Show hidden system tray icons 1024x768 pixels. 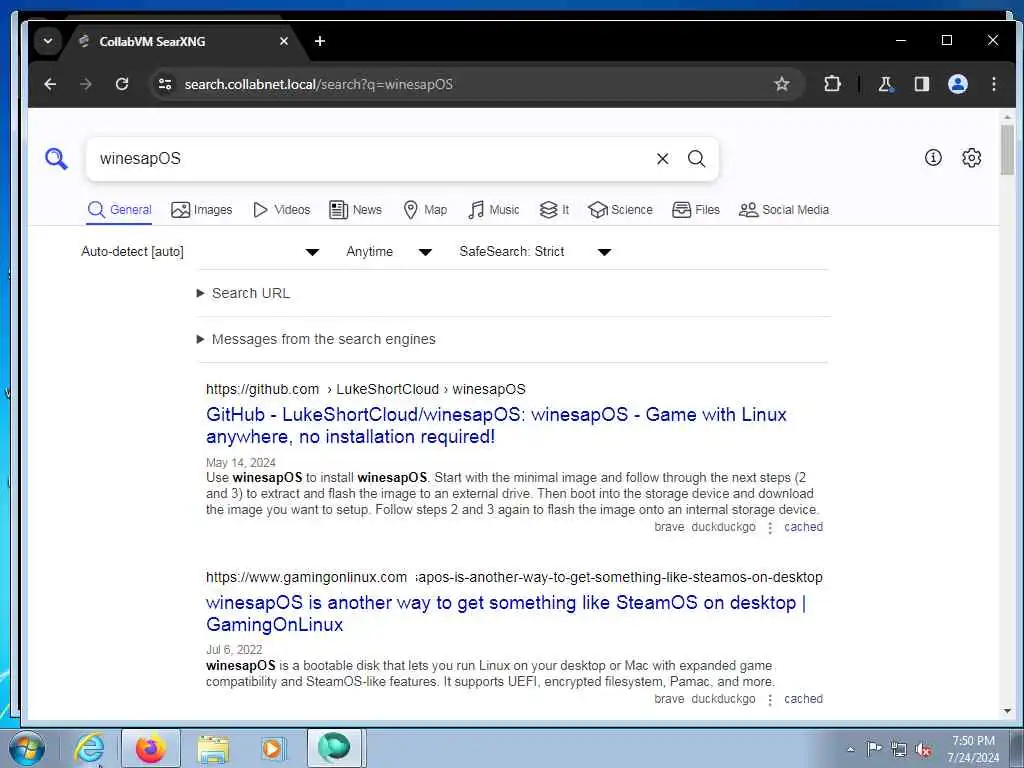(850, 749)
